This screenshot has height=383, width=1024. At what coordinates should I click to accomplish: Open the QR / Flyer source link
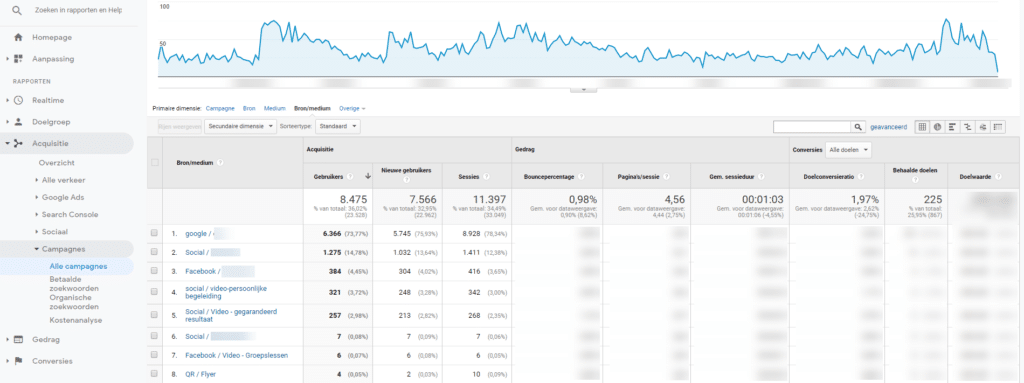200,374
